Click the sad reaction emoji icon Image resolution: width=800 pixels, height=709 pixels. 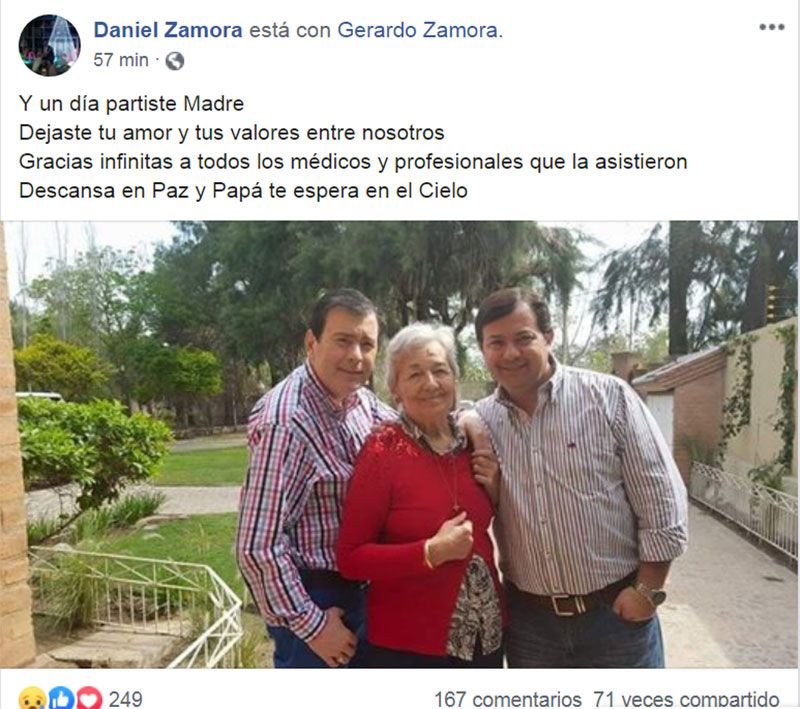click(x=32, y=698)
